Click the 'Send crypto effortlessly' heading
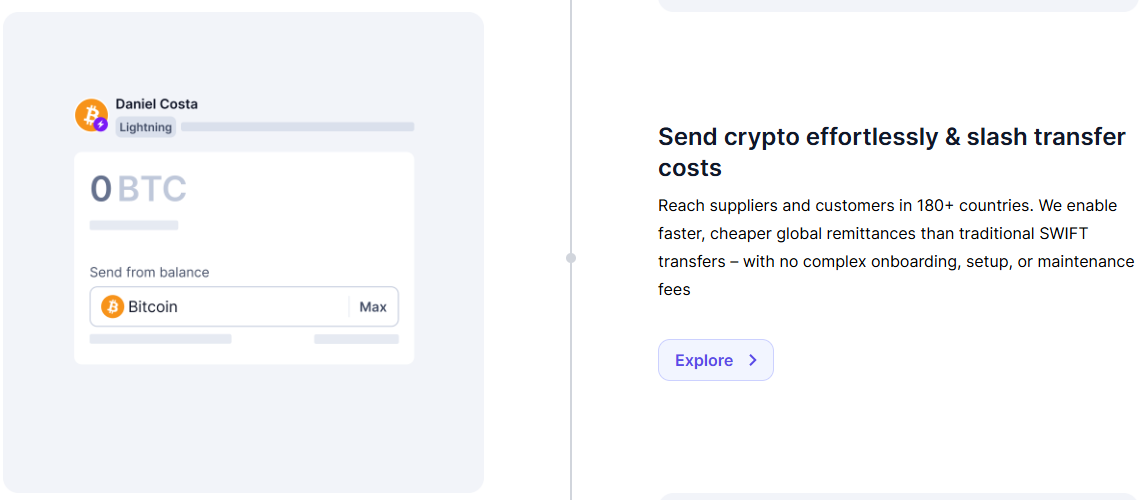This screenshot has height=500, width=1143. [x=891, y=152]
